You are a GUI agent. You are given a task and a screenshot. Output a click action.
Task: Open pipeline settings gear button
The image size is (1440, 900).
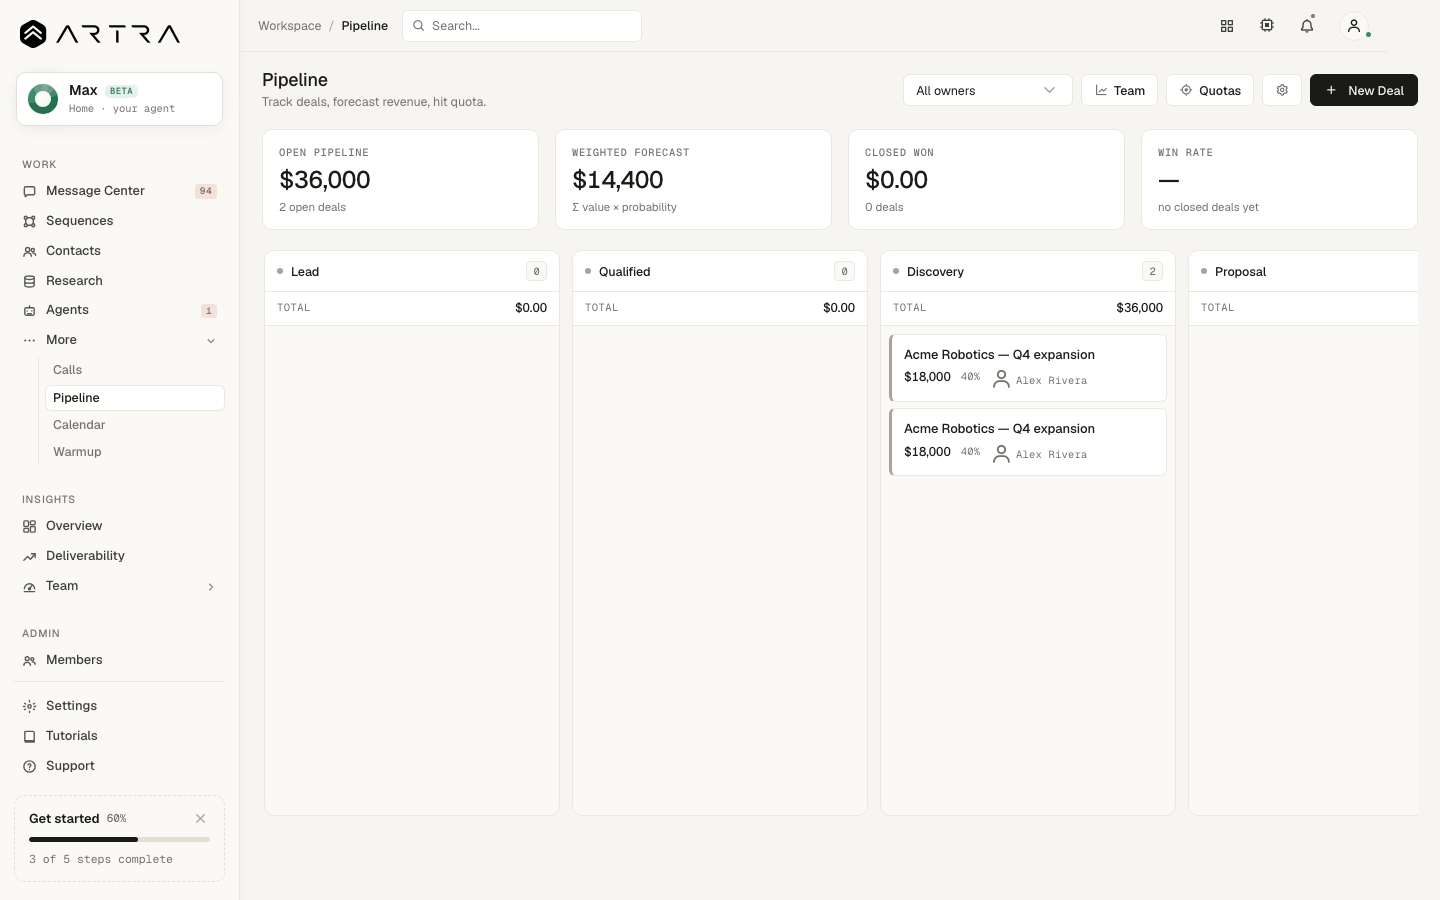pos(1282,90)
